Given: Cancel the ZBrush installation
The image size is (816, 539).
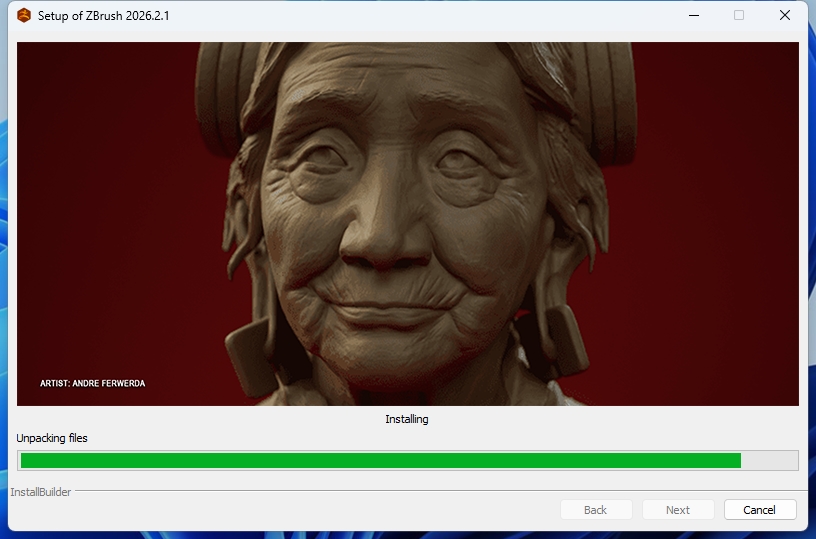Looking at the screenshot, I should pos(760,510).
